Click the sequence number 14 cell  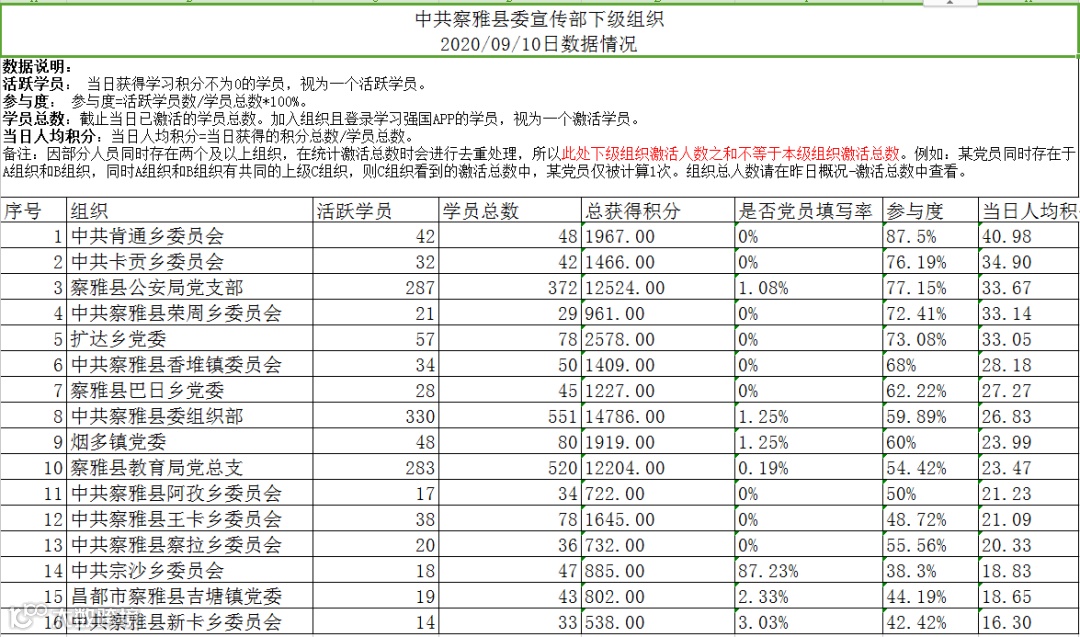tap(34, 570)
